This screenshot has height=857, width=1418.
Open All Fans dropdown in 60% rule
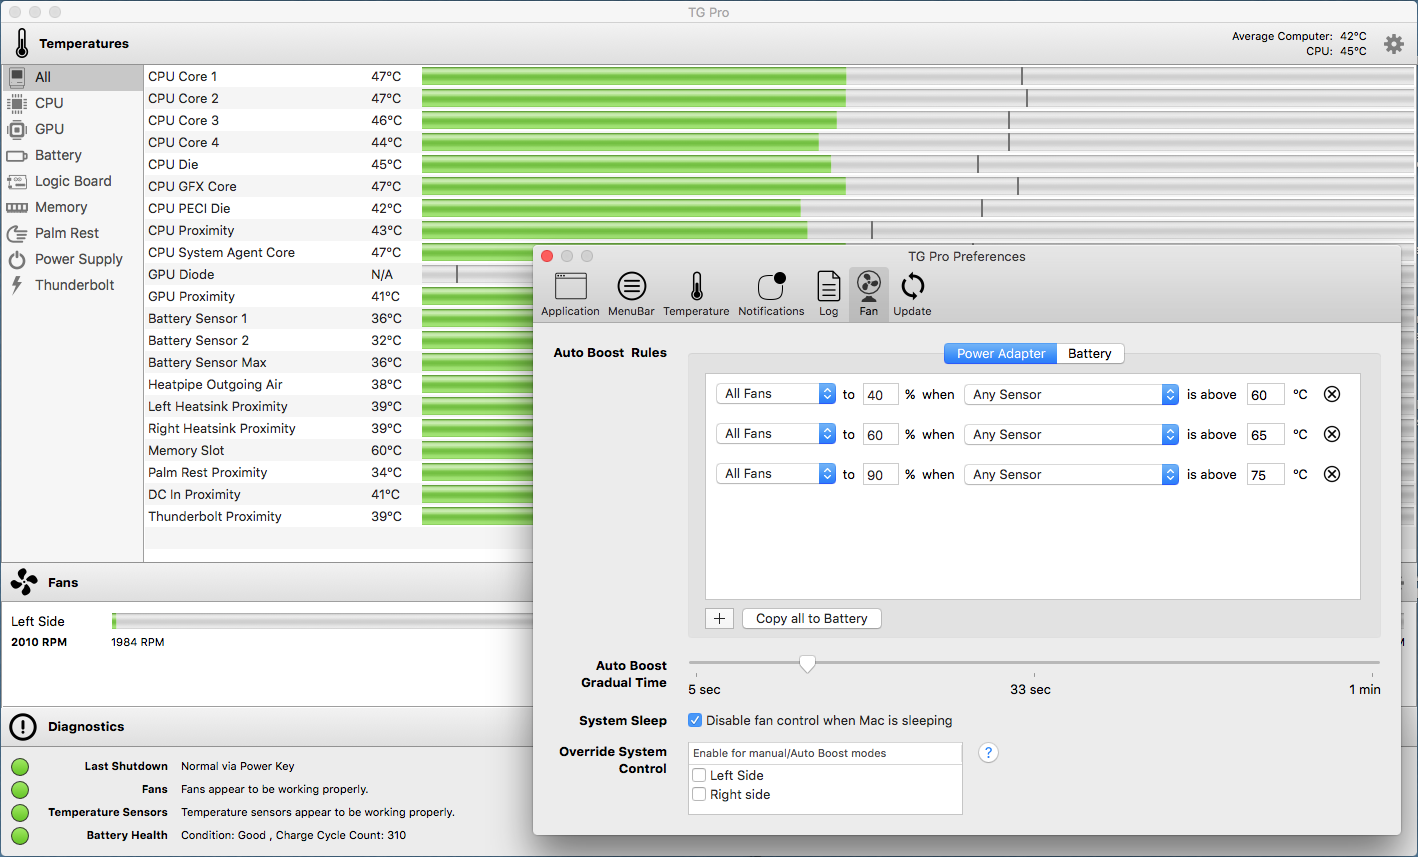(776, 434)
